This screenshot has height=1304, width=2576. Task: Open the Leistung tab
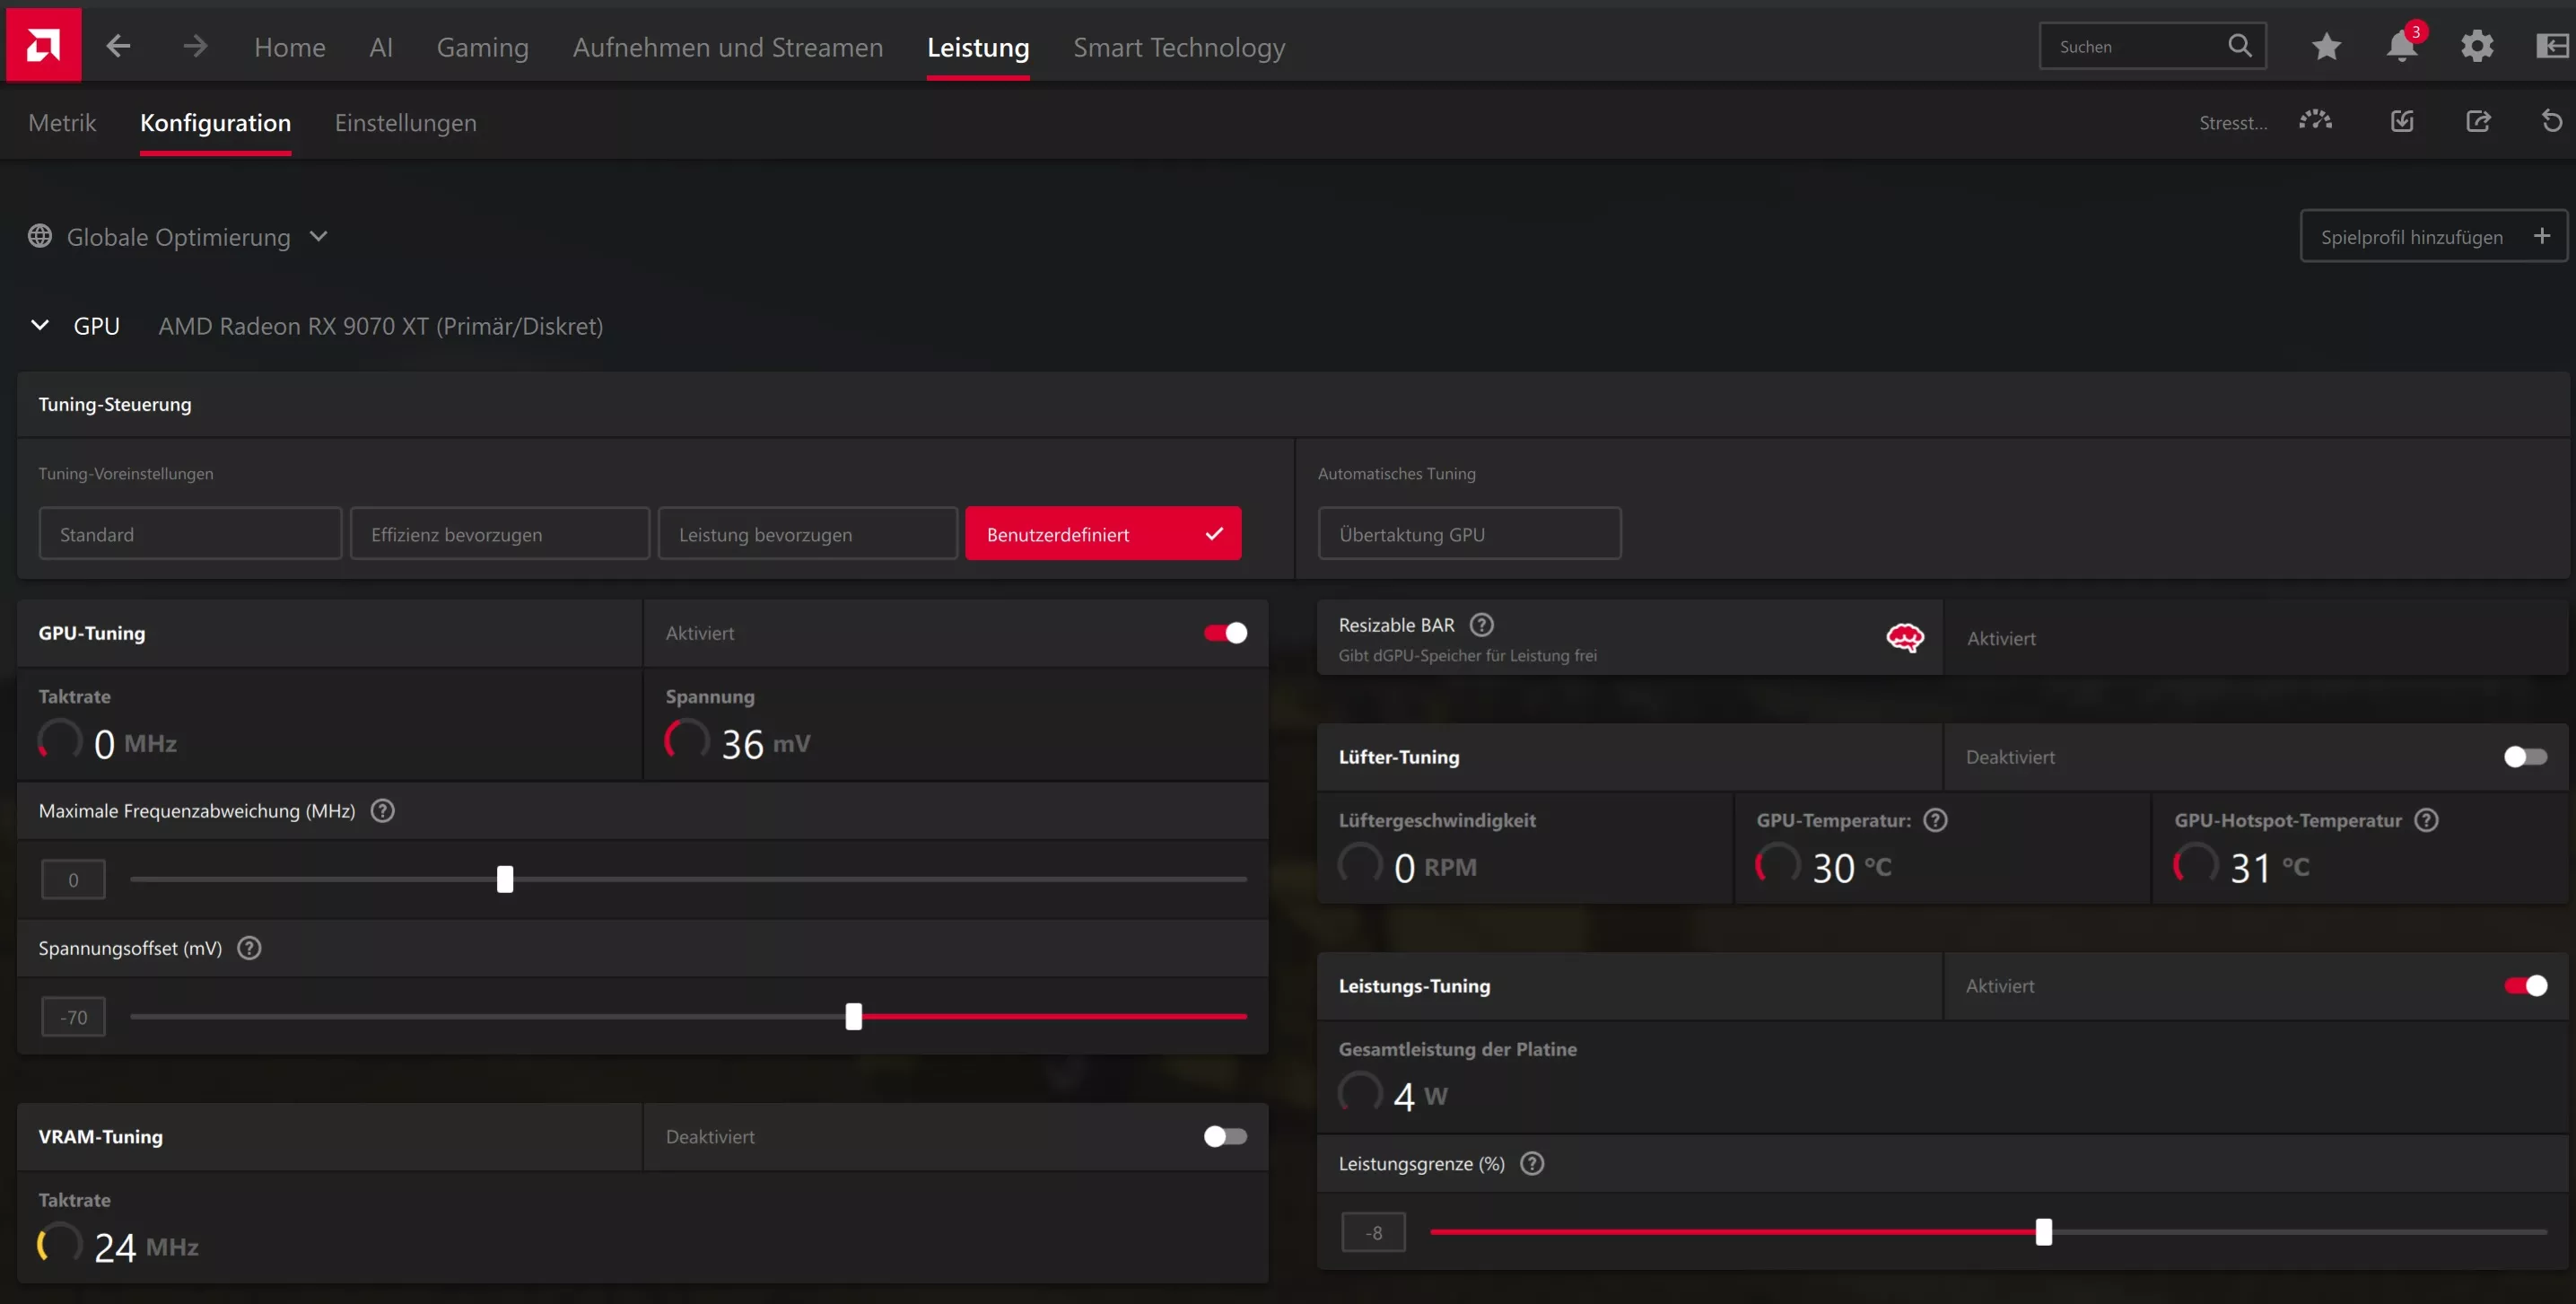pos(978,47)
